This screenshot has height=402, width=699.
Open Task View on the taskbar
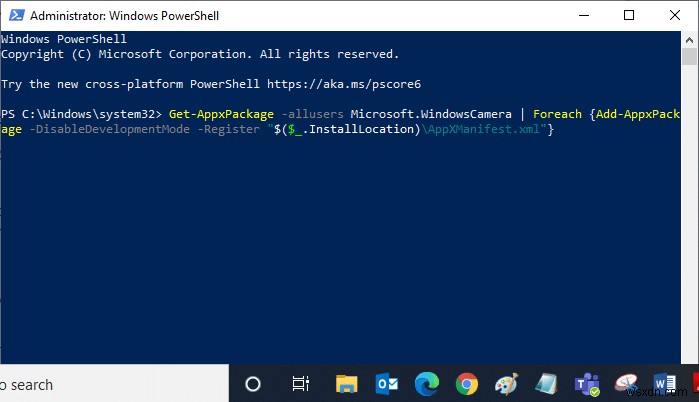pyautogui.click(x=300, y=384)
